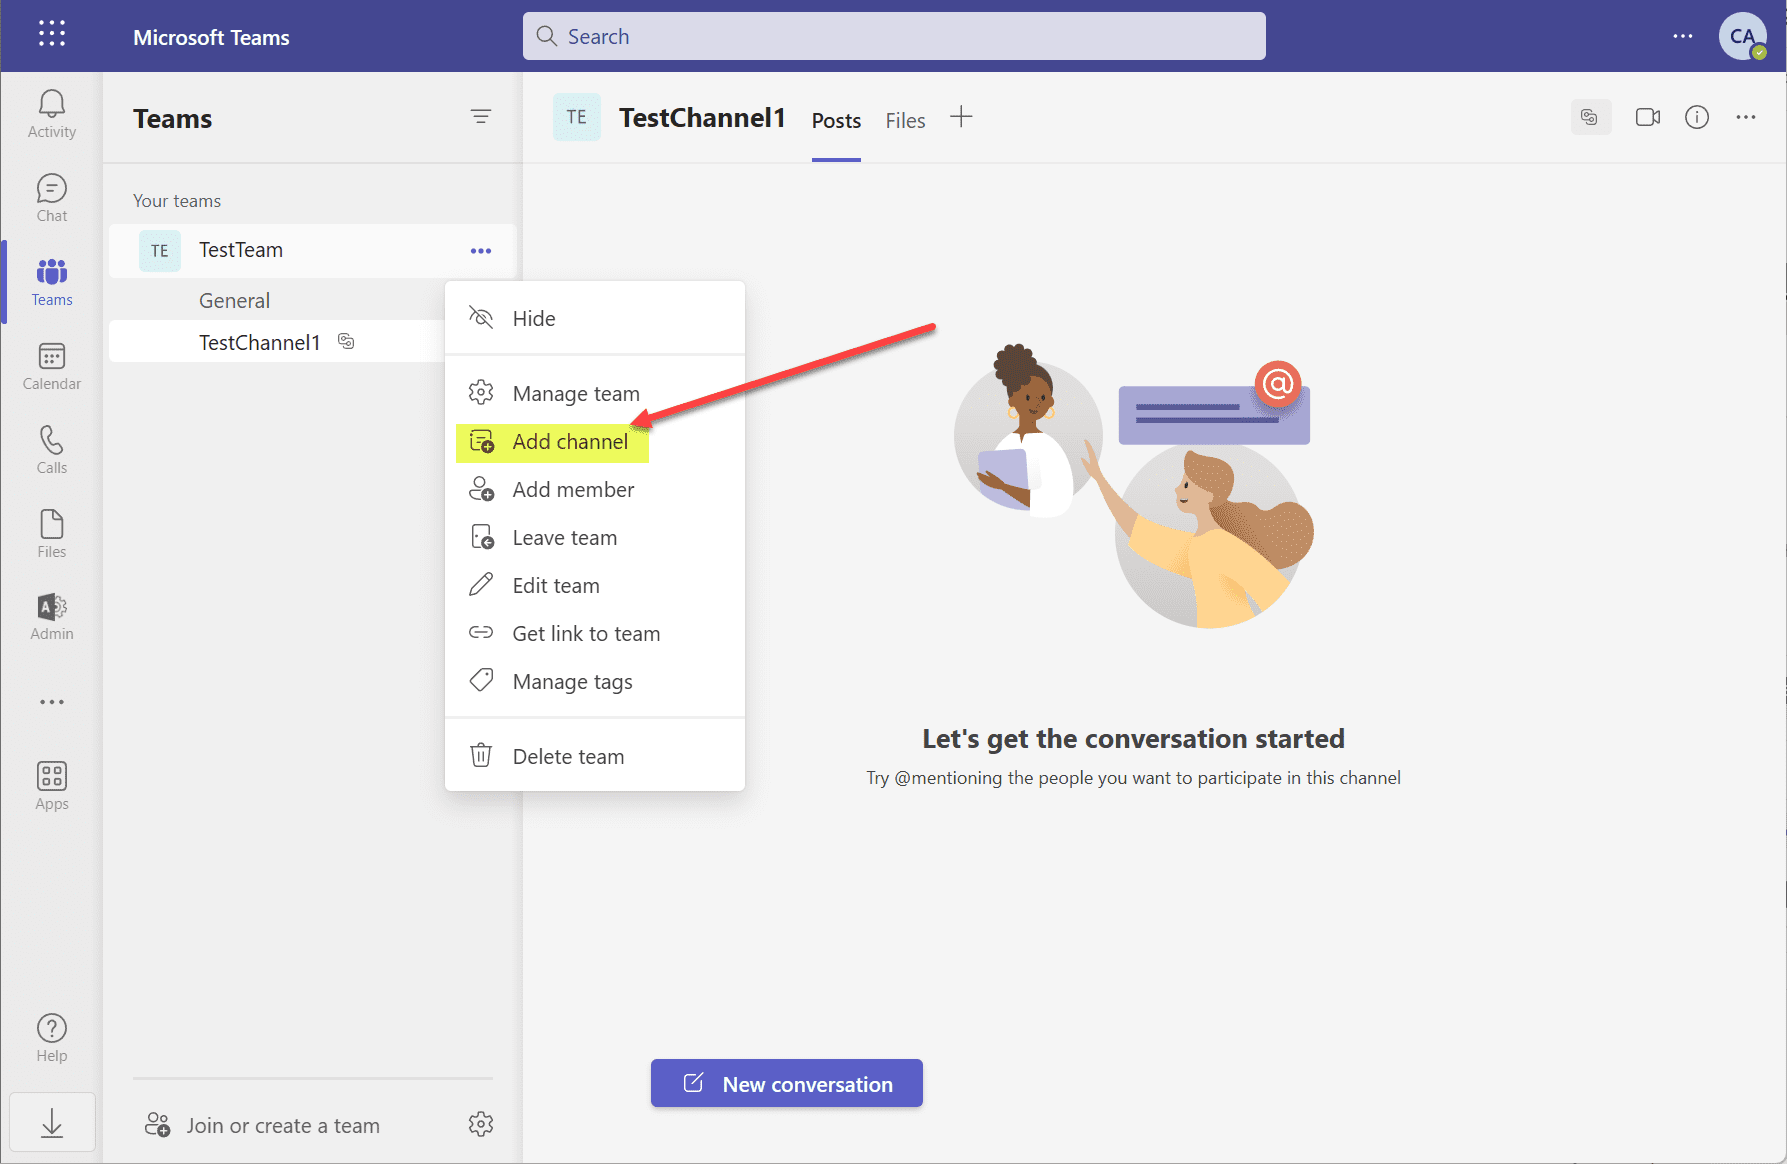1787x1164 pixels.
Task: Click the shared channel icon beside TestChannel1 in list
Action: coord(346,341)
